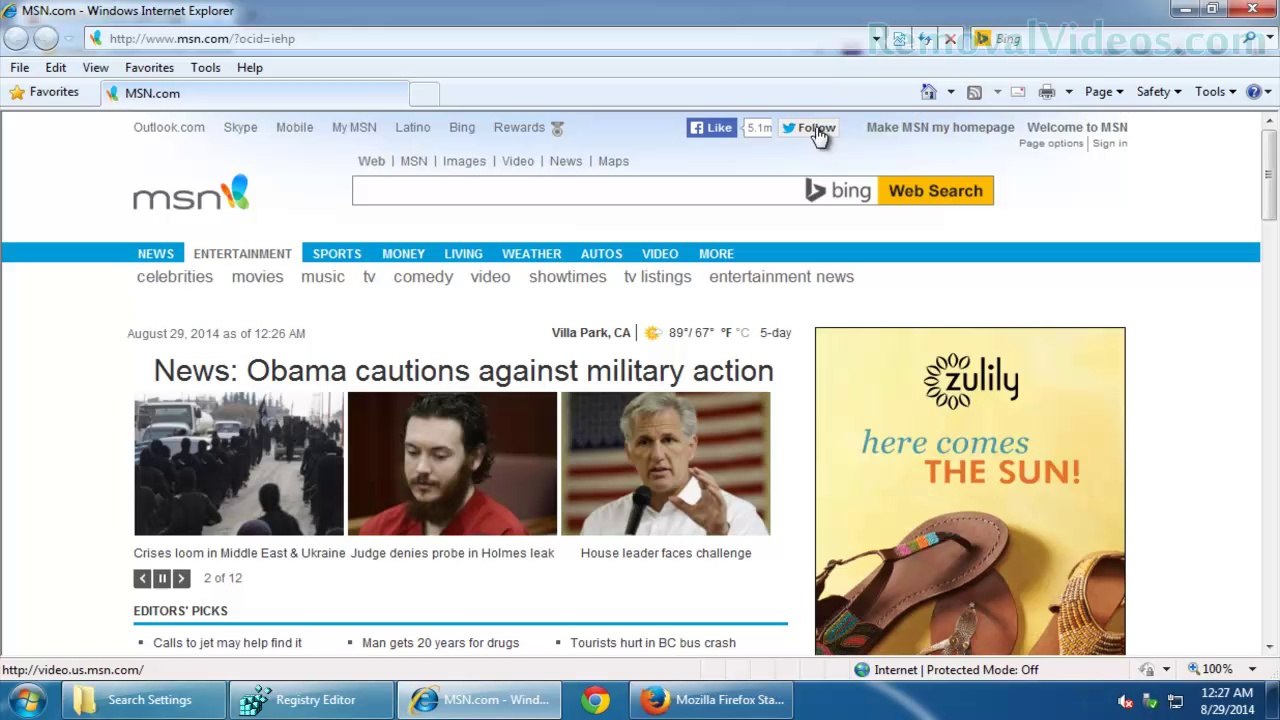Image resolution: width=1280 pixels, height=720 pixels.
Task: Click the Back navigation button
Action: (x=17, y=38)
